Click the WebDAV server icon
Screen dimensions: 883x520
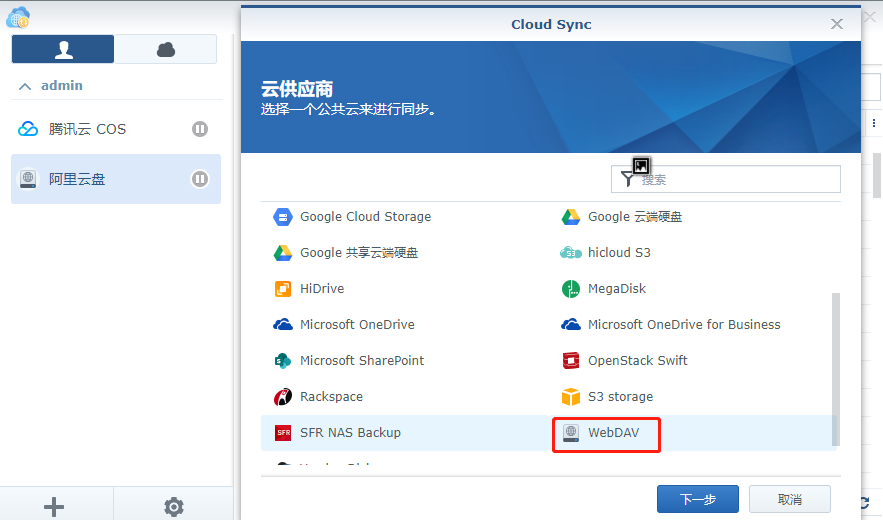coord(570,433)
